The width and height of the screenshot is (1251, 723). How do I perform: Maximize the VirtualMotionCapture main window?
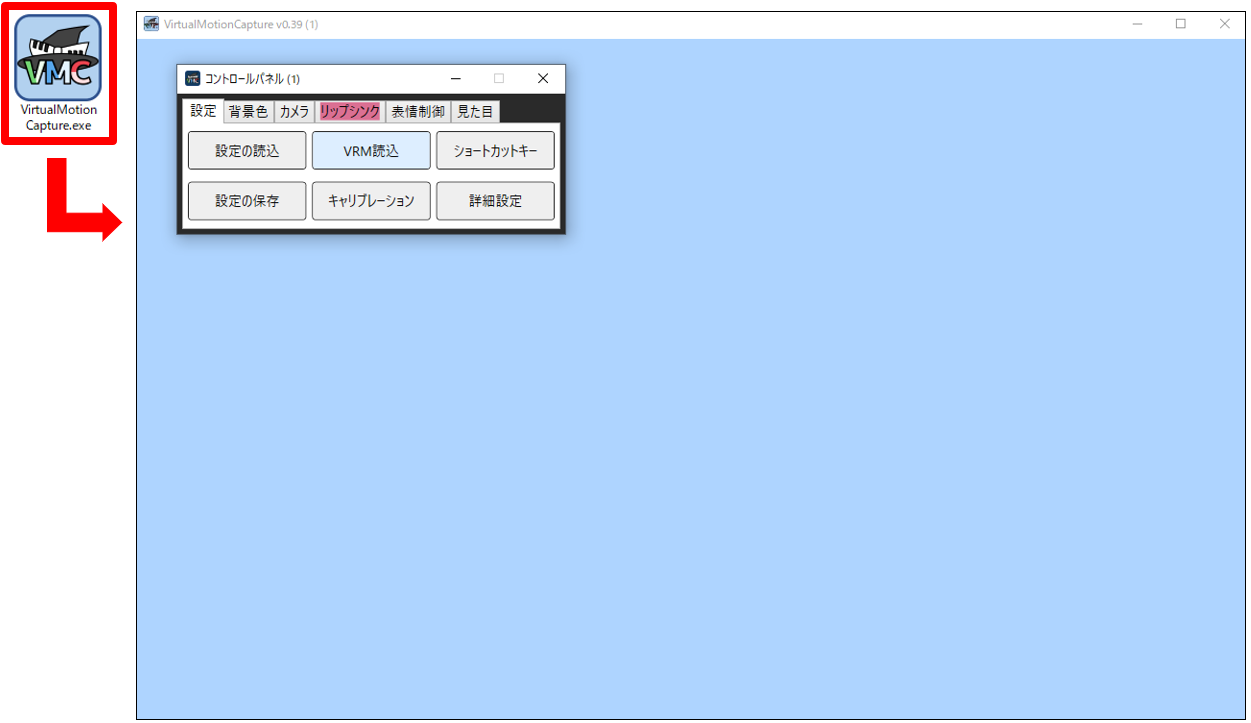[x=1181, y=24]
